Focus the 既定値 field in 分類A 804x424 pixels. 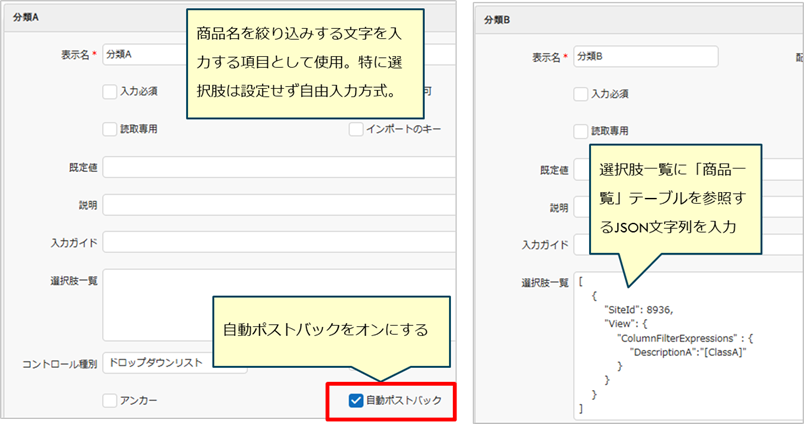tap(270, 167)
